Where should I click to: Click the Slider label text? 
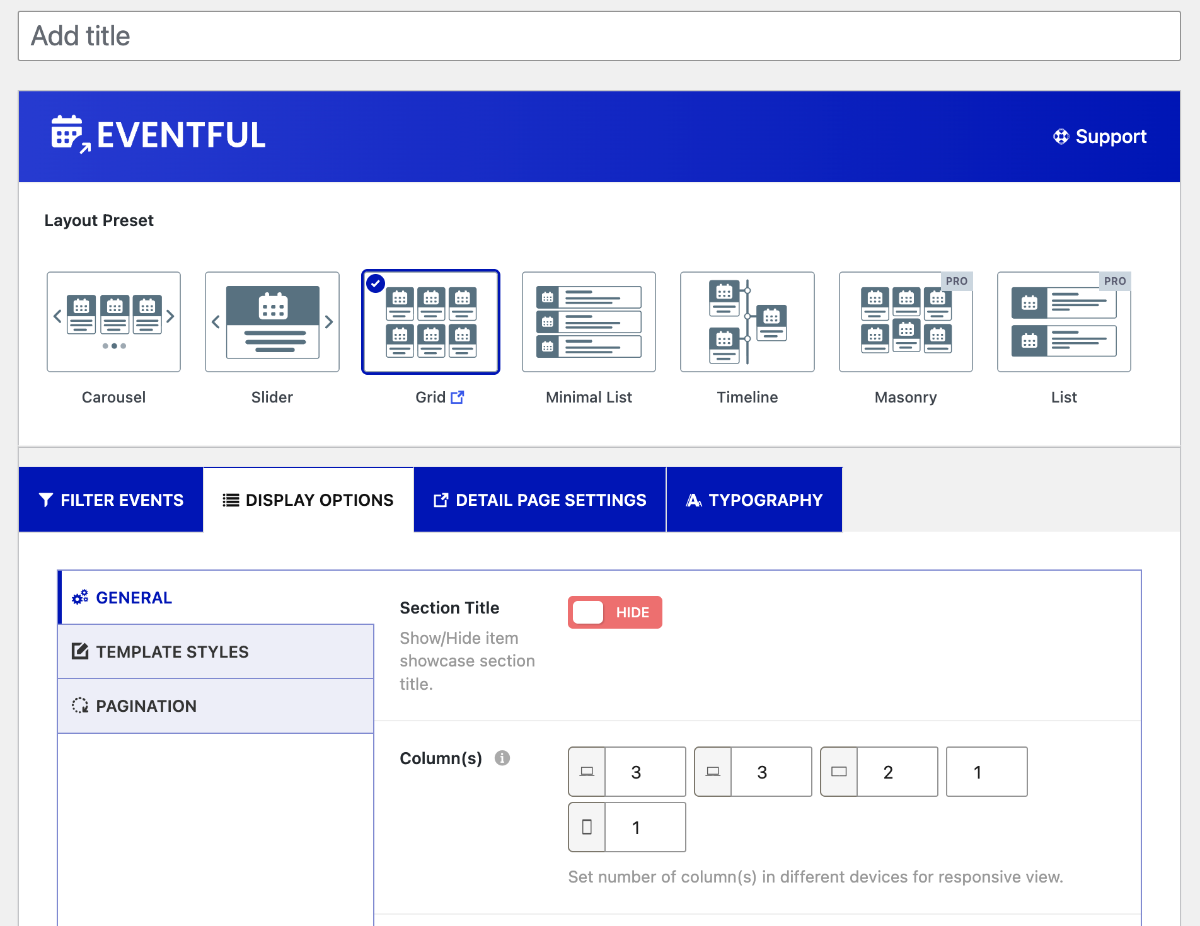(x=272, y=397)
